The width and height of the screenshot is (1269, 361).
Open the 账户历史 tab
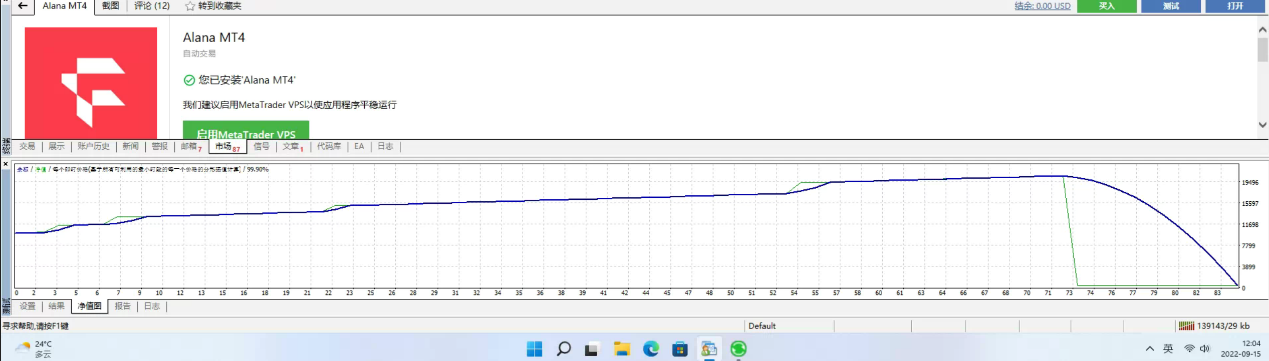(93, 146)
